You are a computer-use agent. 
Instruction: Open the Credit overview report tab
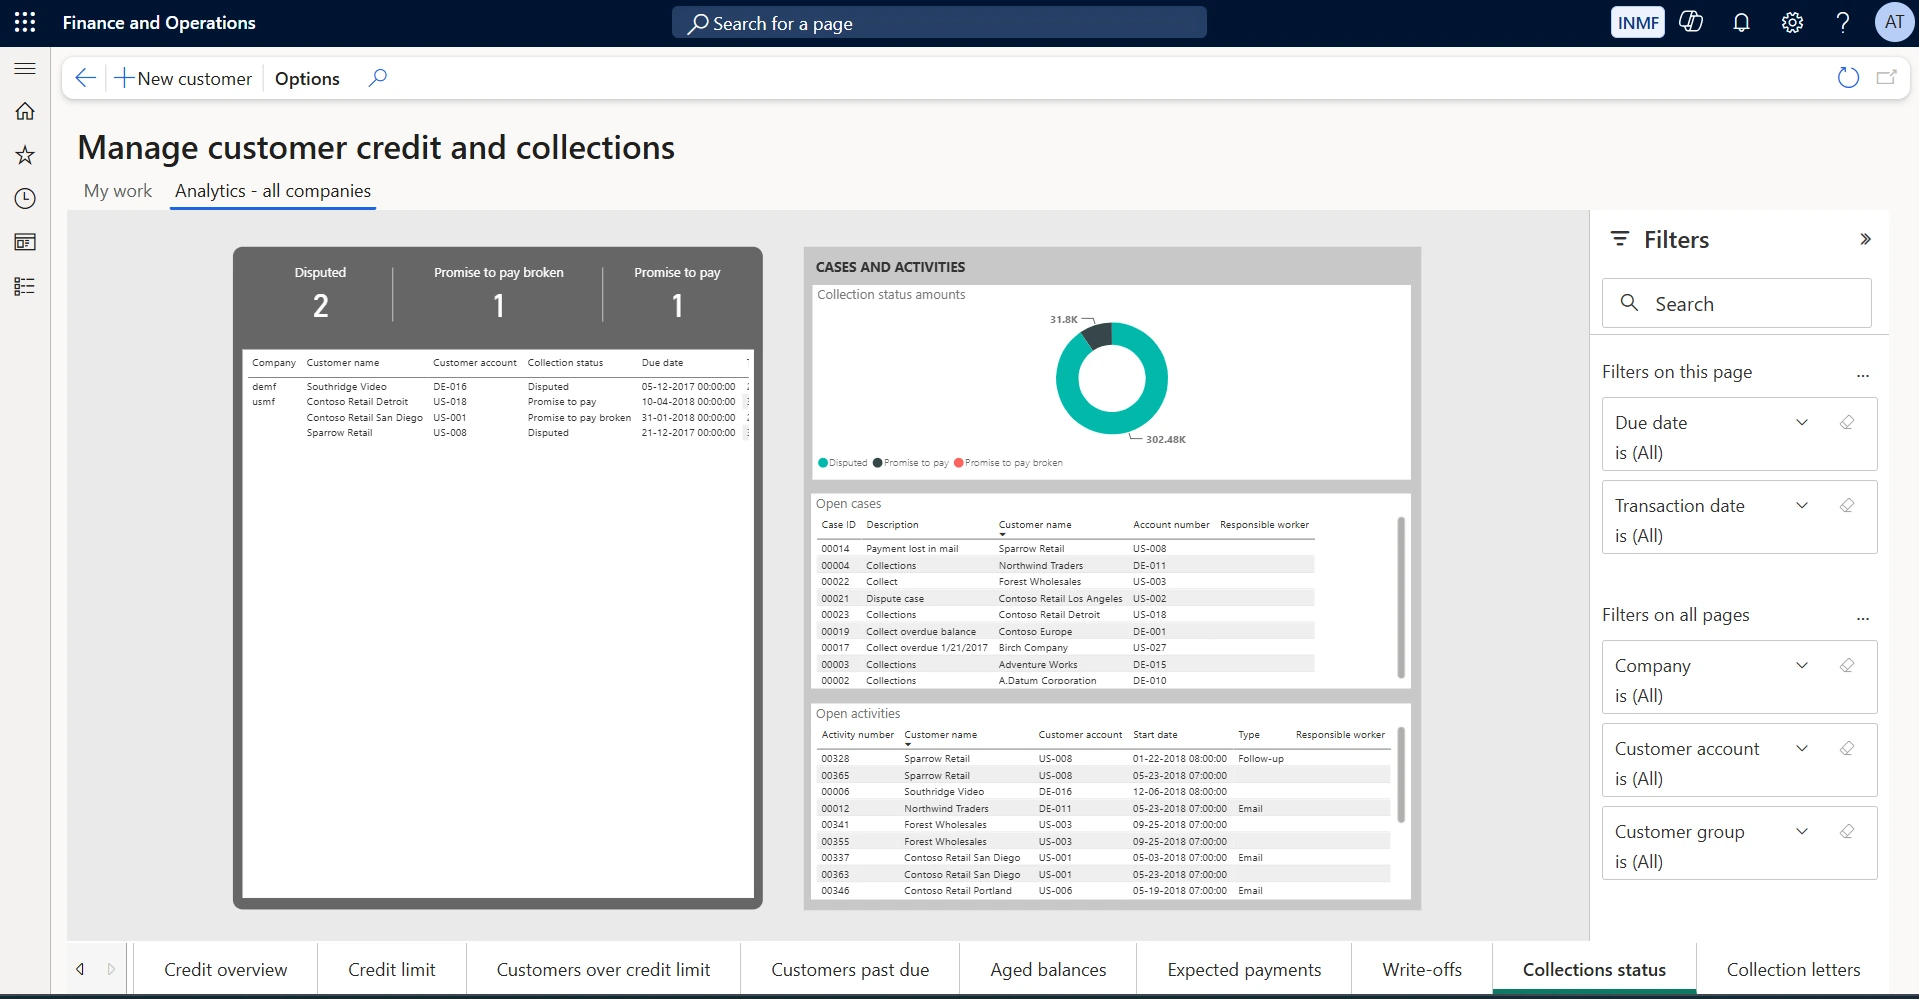225,969
